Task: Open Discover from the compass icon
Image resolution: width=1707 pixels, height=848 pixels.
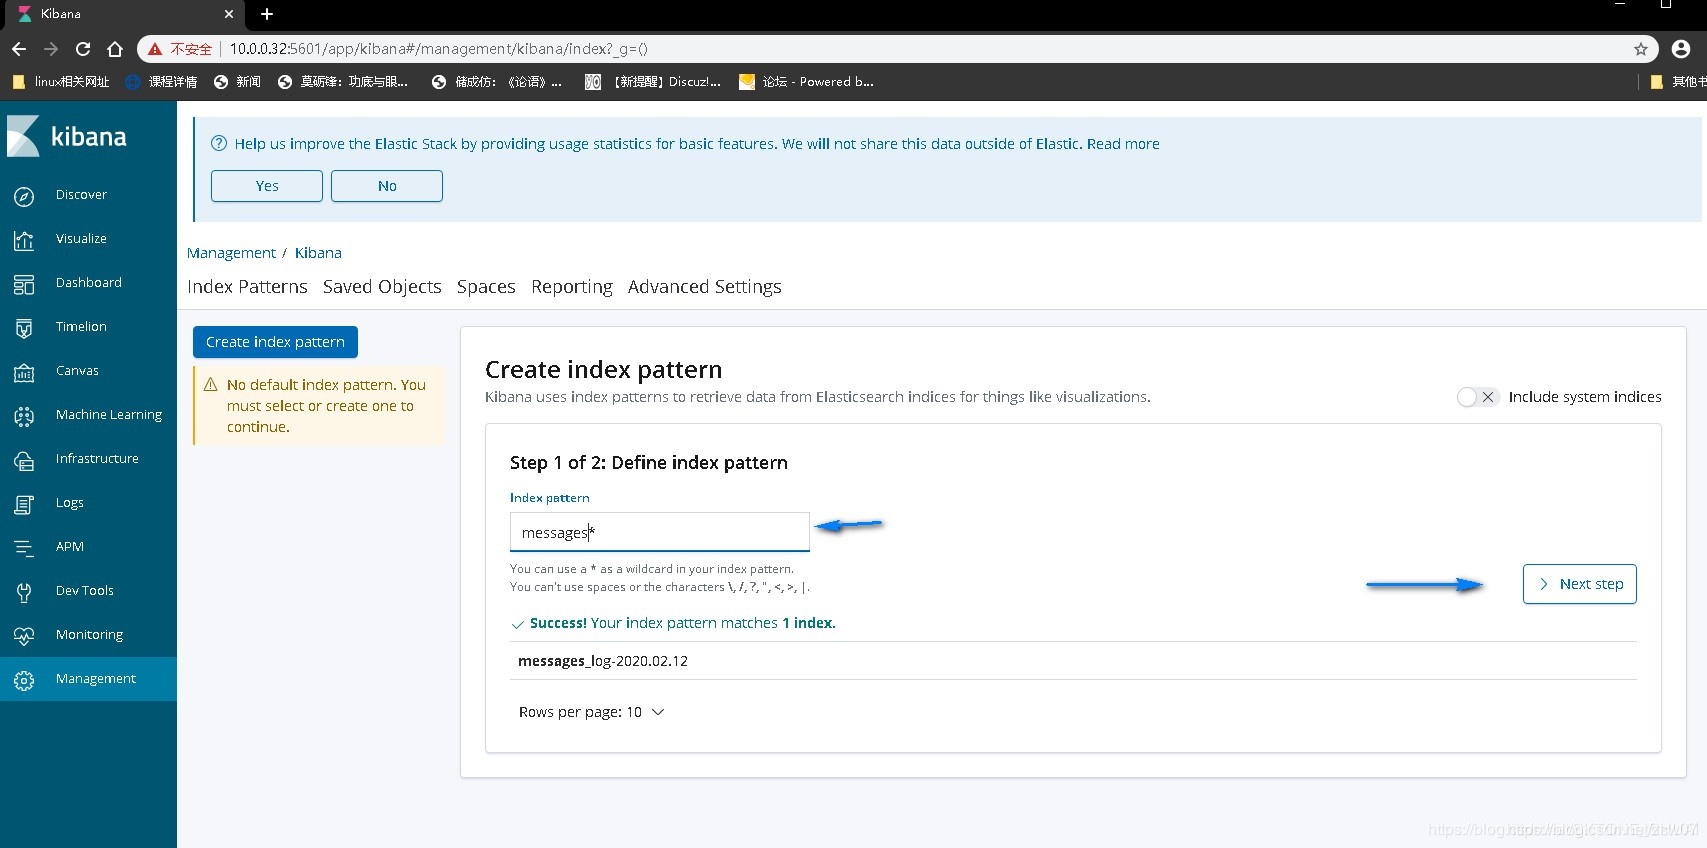Action: (24, 196)
